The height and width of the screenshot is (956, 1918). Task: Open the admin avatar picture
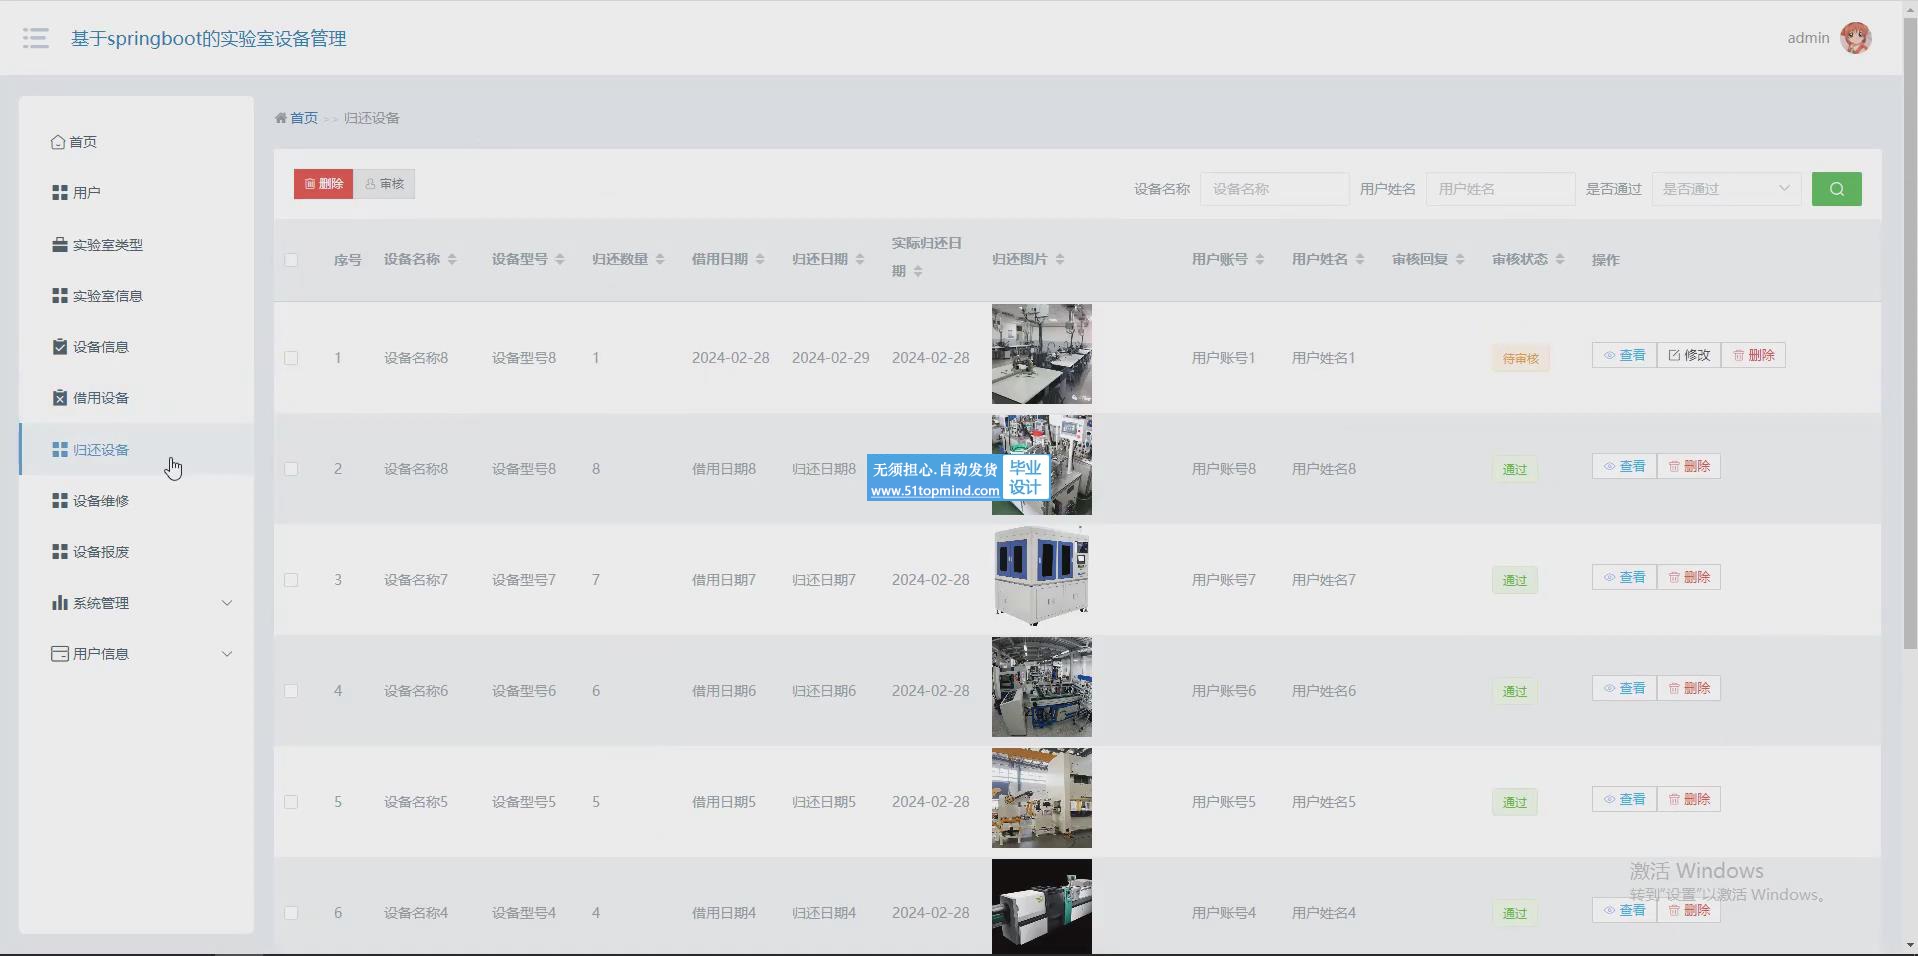click(x=1856, y=38)
